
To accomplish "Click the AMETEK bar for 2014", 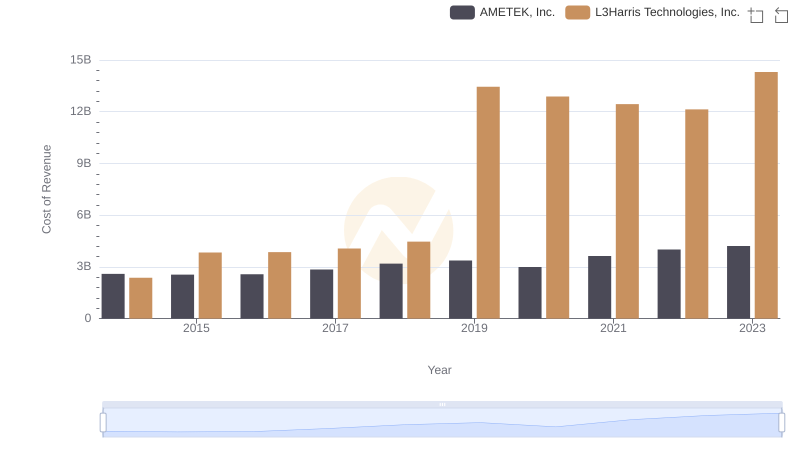I will click(113, 296).
